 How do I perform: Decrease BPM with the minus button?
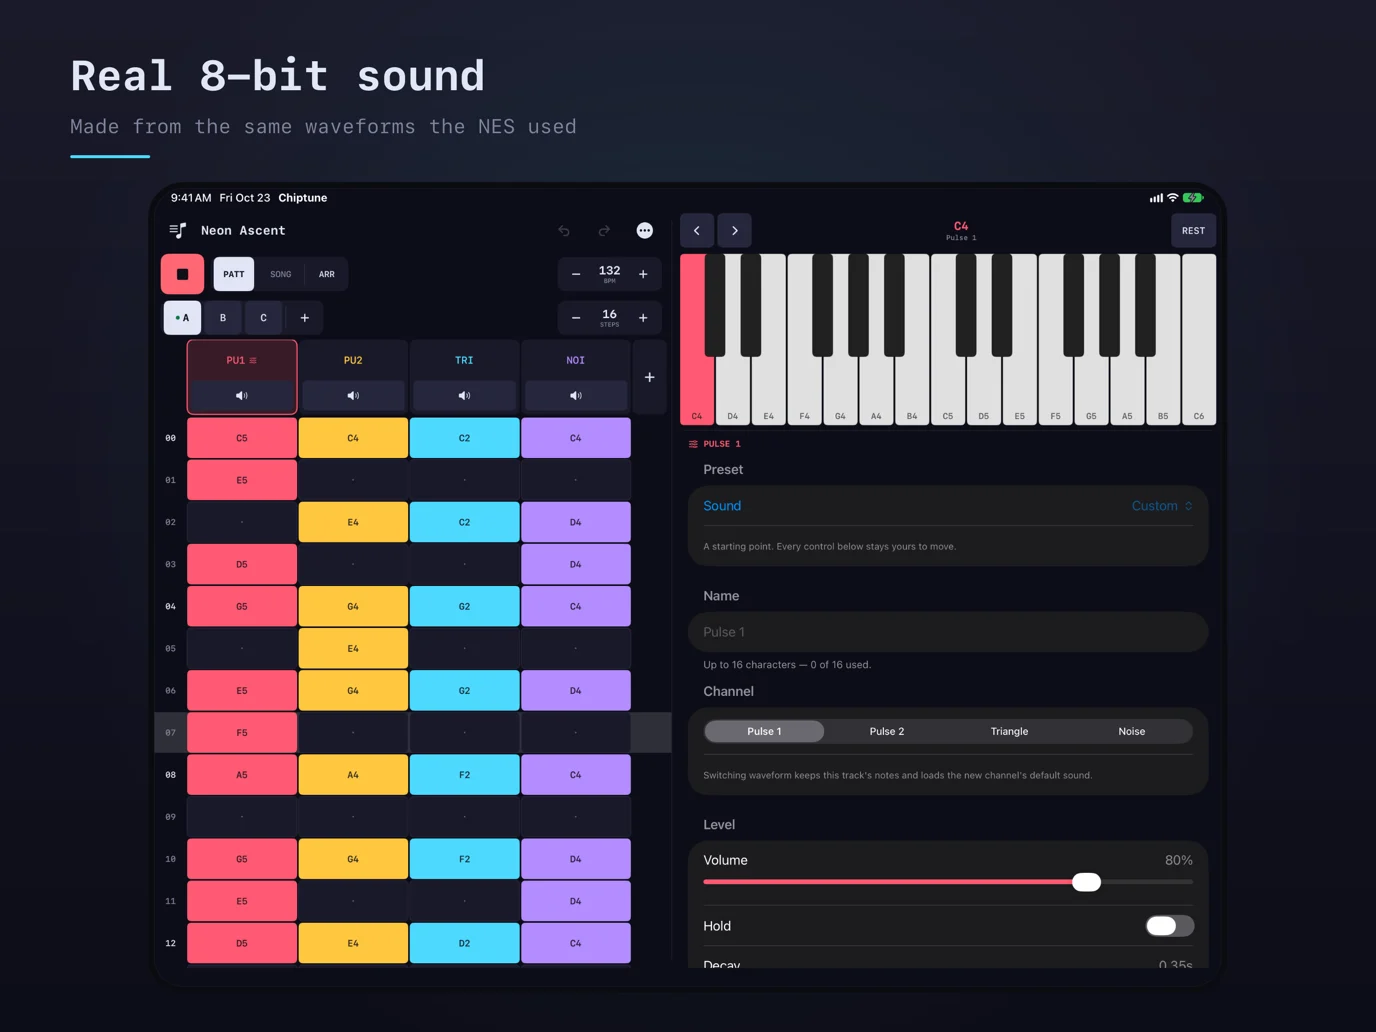[x=576, y=274]
